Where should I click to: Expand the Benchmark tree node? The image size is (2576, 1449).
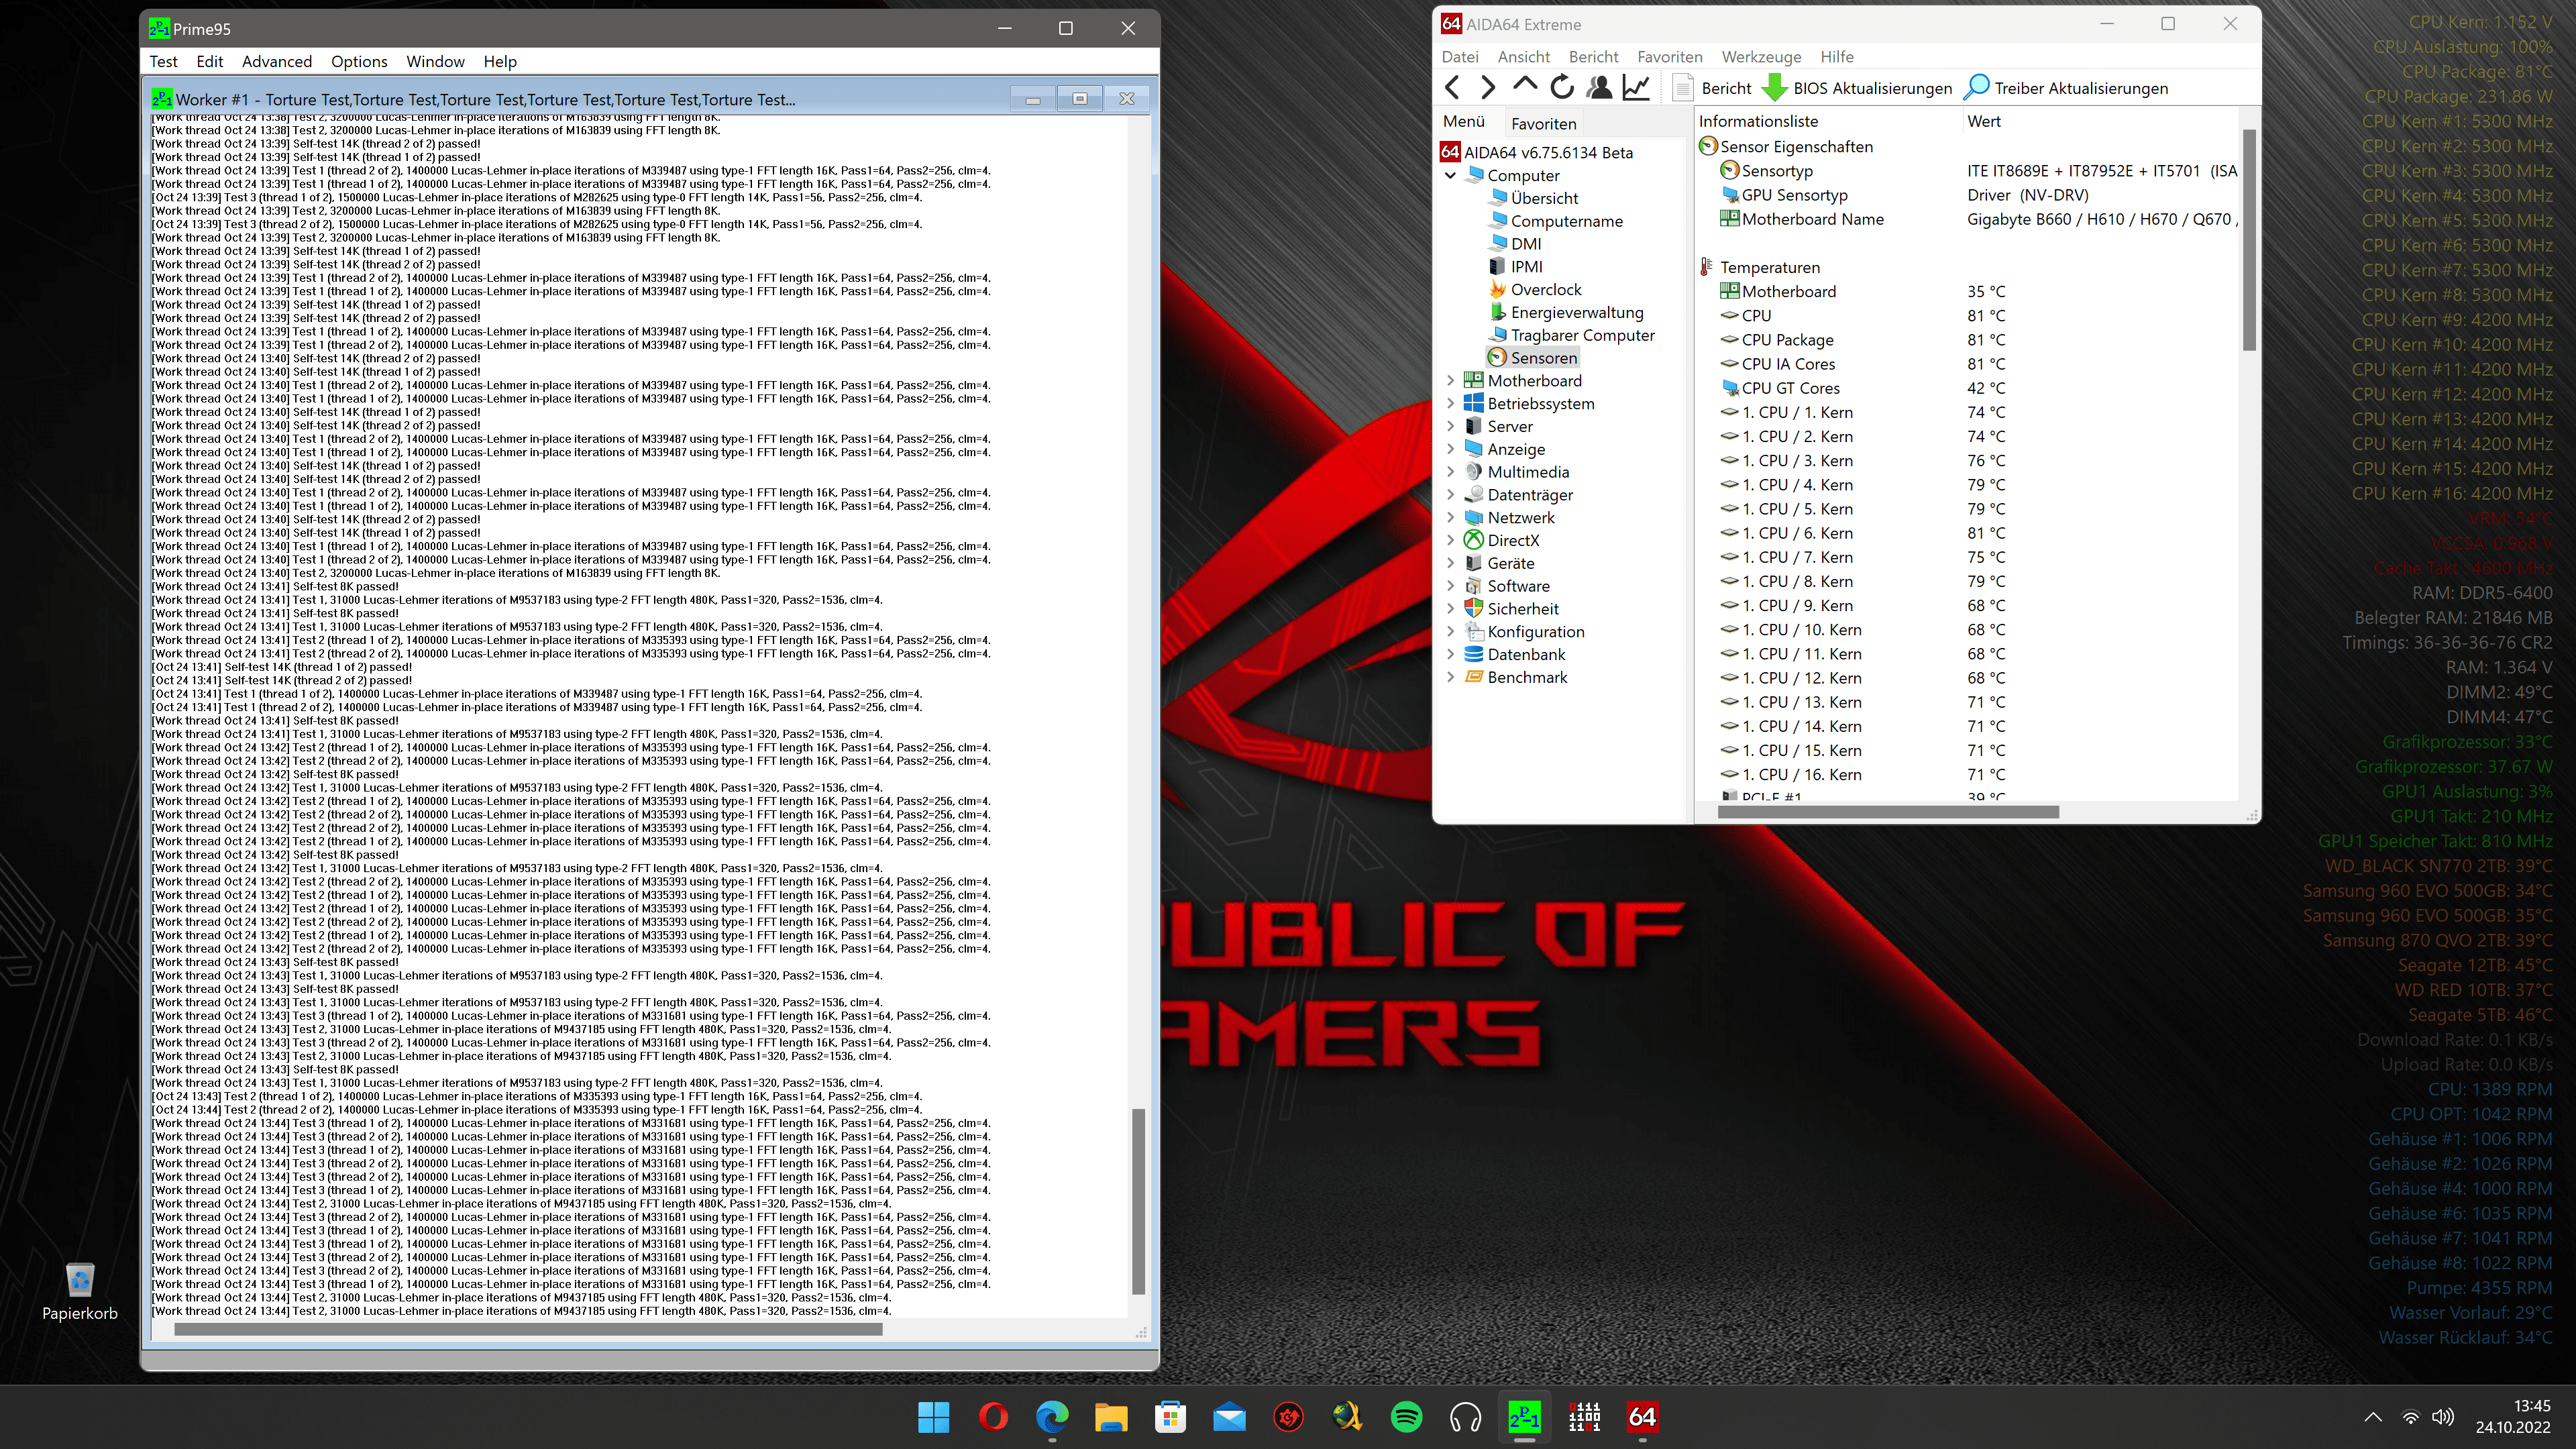coord(1451,677)
